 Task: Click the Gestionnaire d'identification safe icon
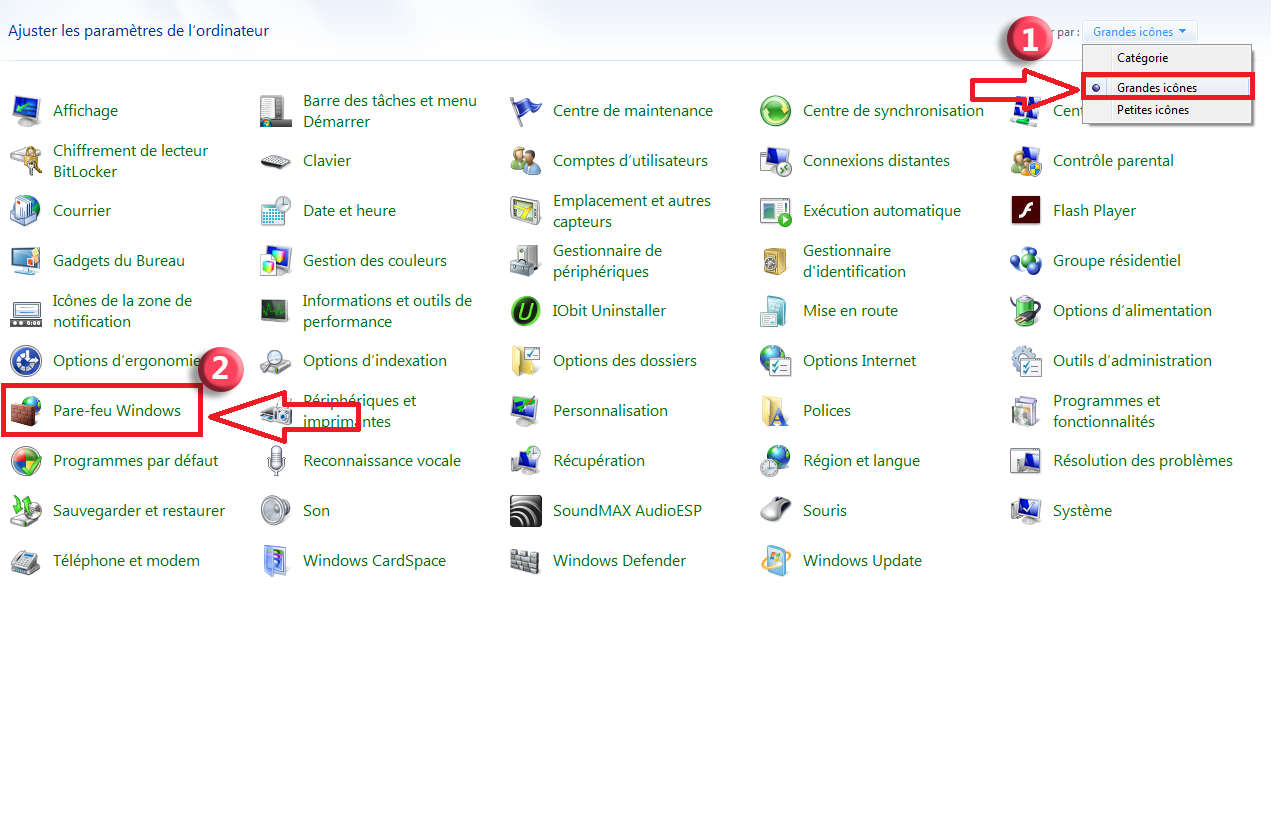coord(775,260)
